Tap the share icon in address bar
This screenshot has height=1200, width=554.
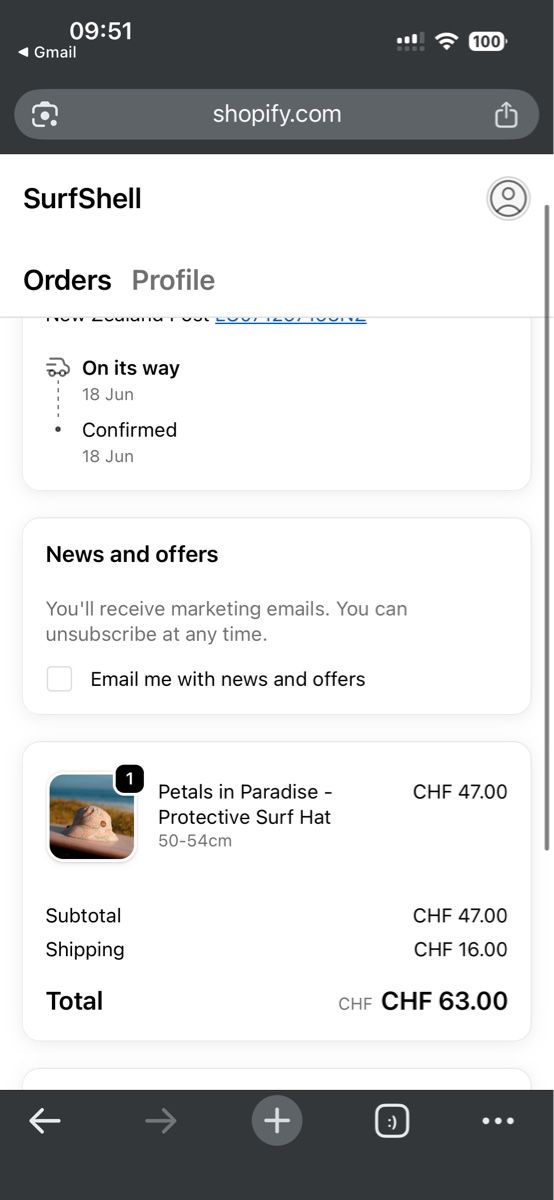click(x=506, y=114)
